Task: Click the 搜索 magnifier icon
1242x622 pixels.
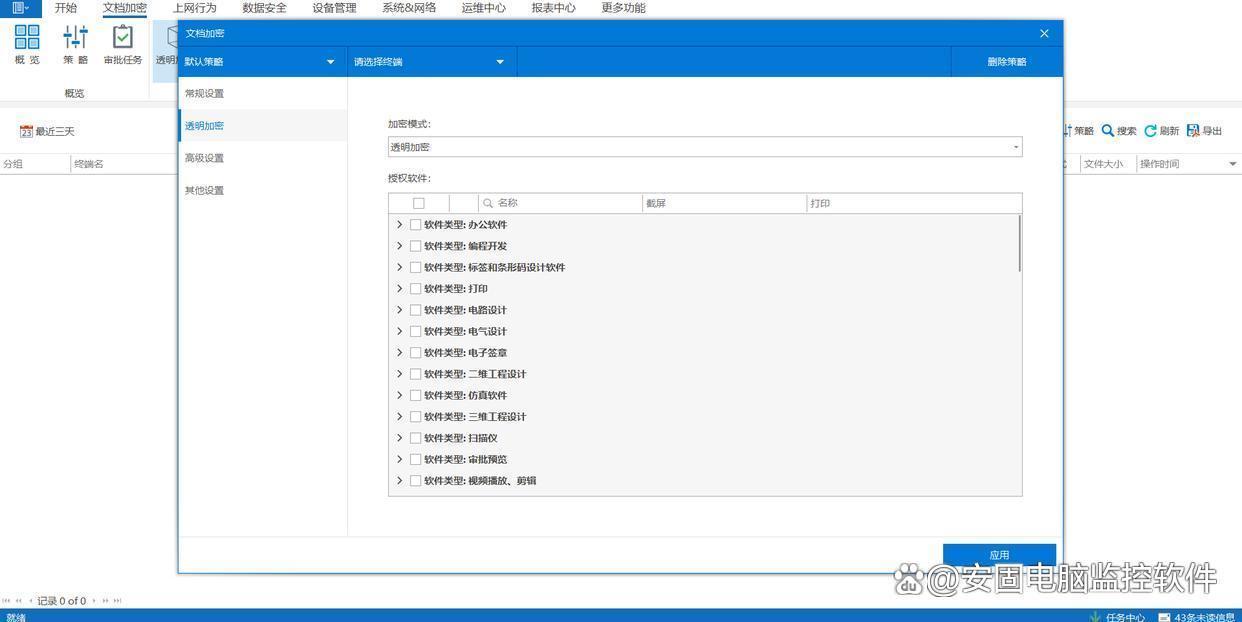Action: (x=1108, y=131)
